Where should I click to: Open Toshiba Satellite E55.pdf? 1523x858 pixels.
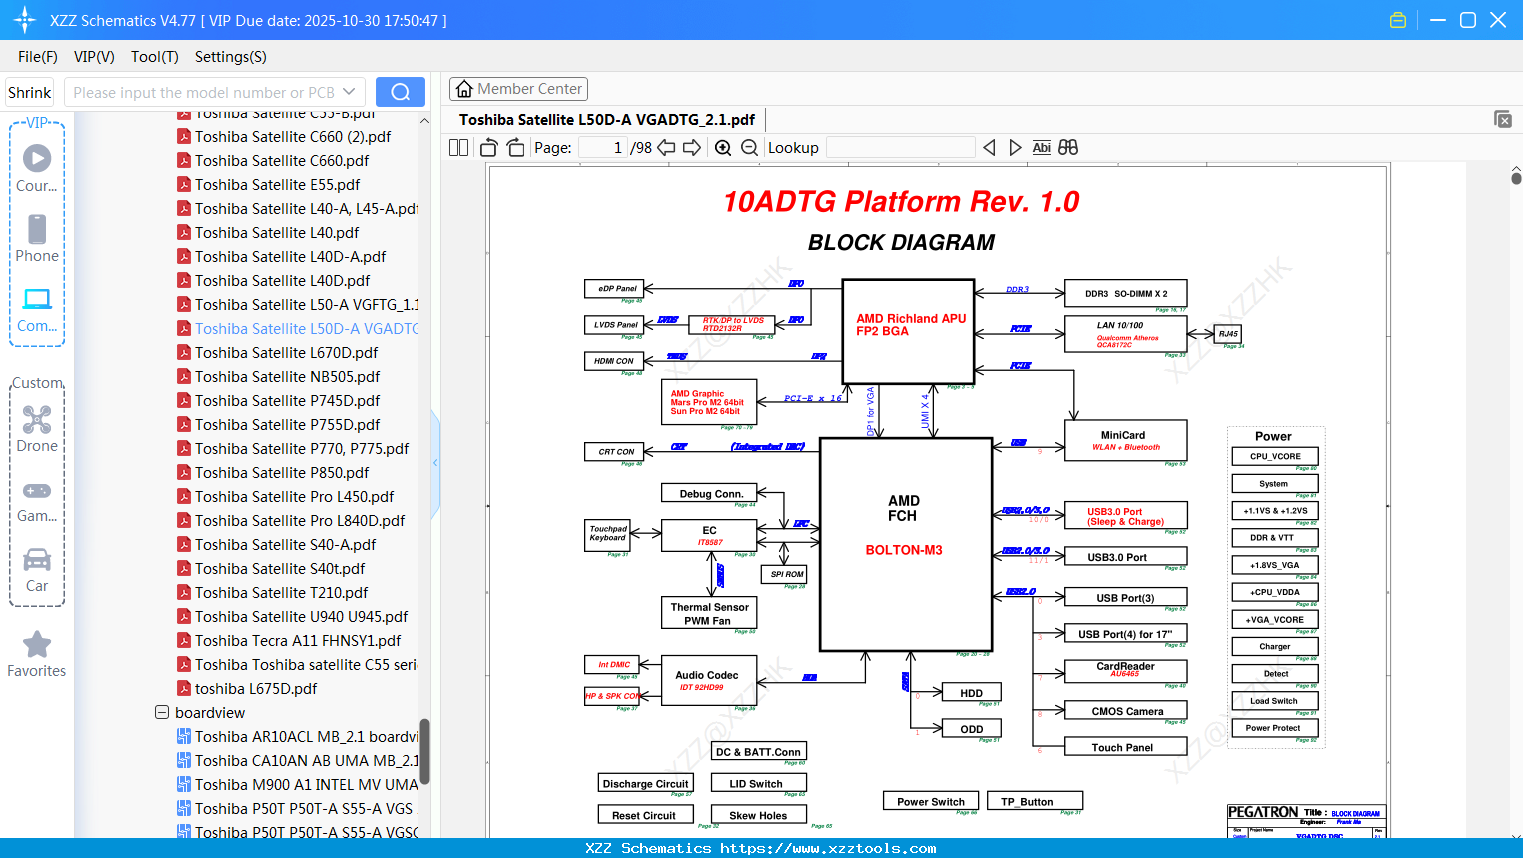(278, 184)
